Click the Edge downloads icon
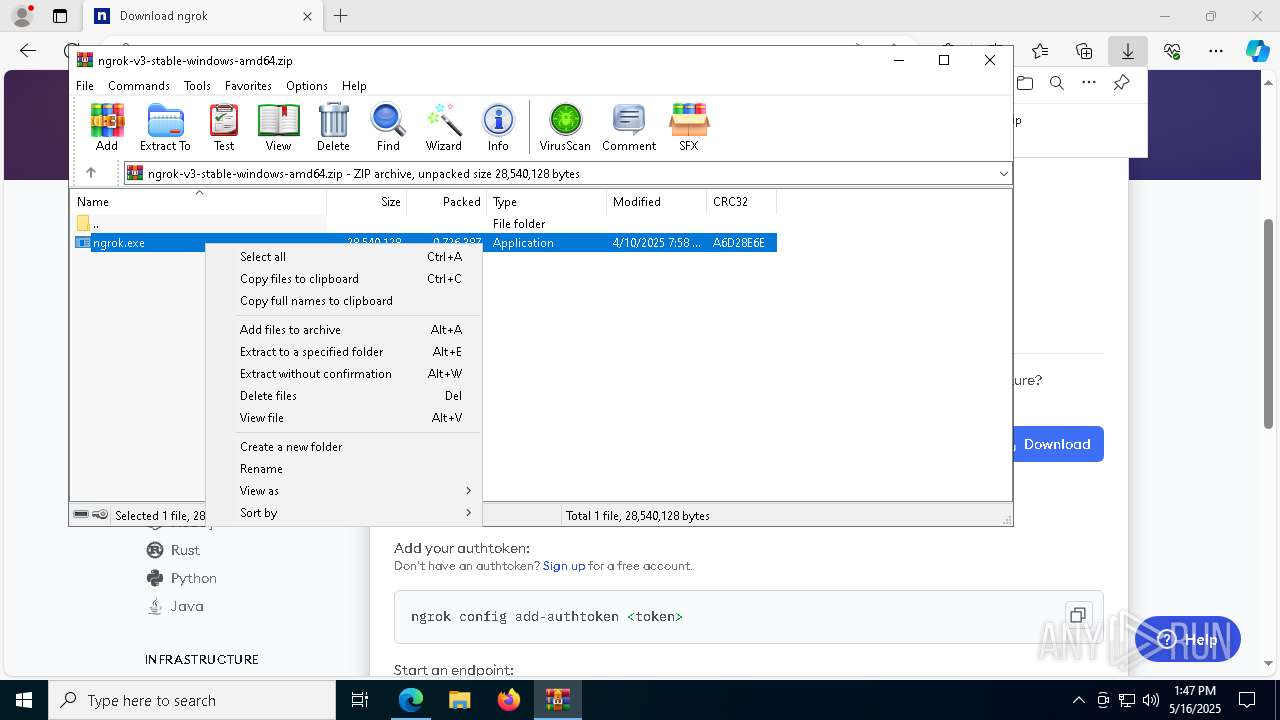Screen dimensions: 1280x720 click(1127, 51)
